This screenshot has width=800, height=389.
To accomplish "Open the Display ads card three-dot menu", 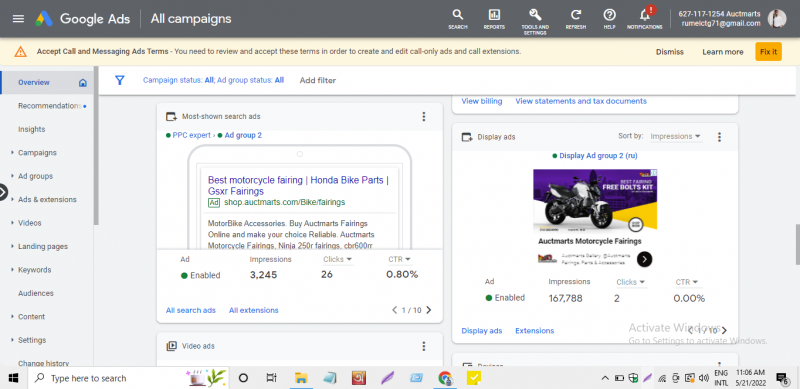I will point(719,137).
